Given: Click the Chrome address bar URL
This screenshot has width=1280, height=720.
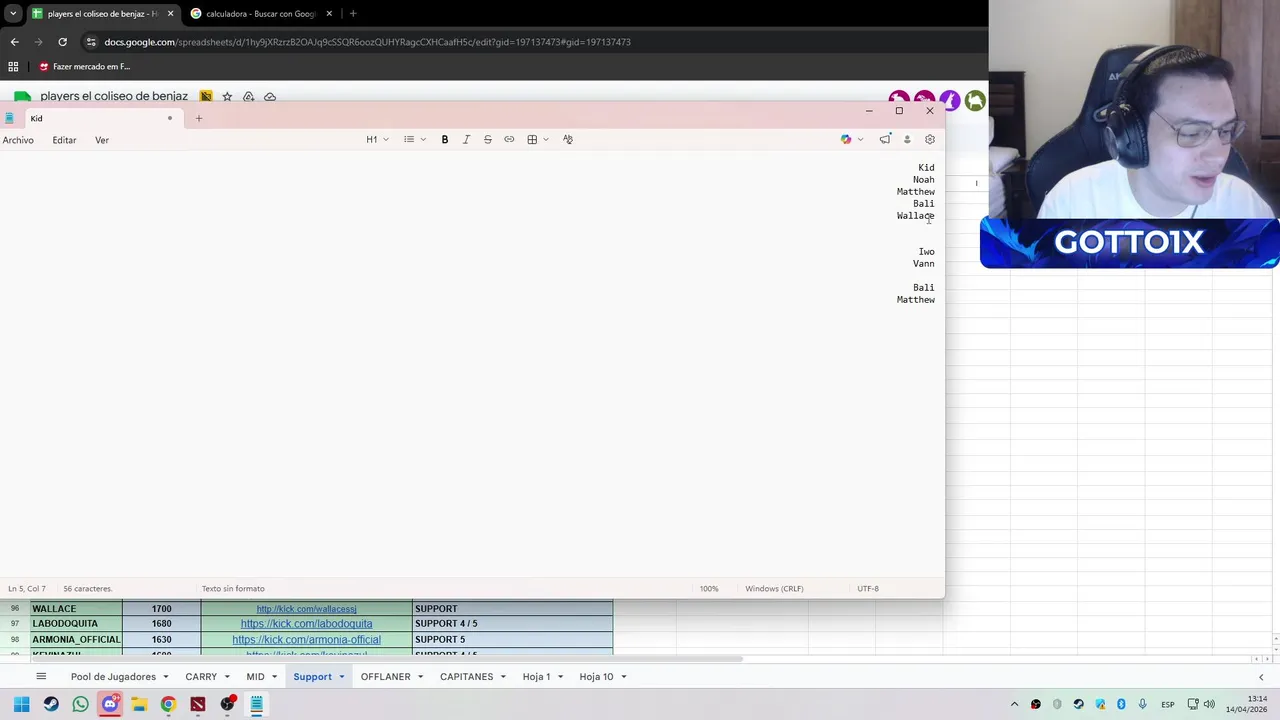Looking at the screenshot, I should (367, 42).
